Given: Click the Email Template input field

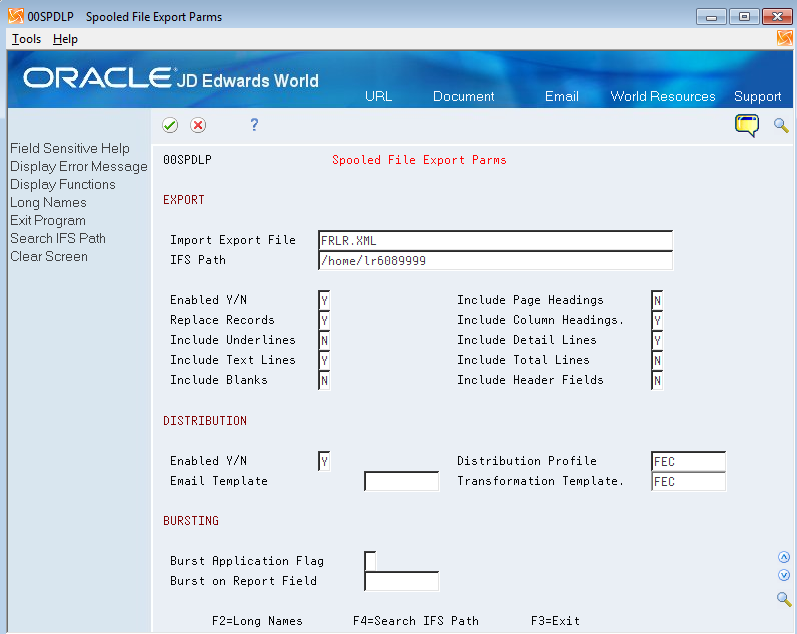Looking at the screenshot, I should pos(402,481).
